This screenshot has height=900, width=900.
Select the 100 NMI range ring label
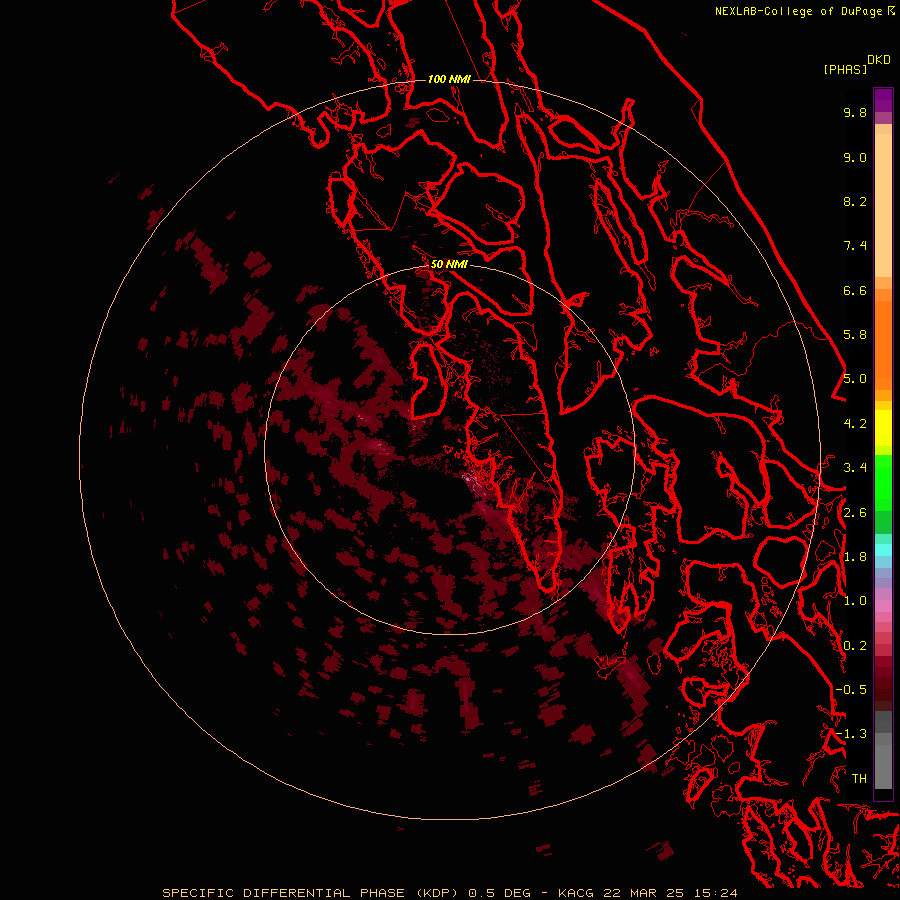(x=449, y=79)
